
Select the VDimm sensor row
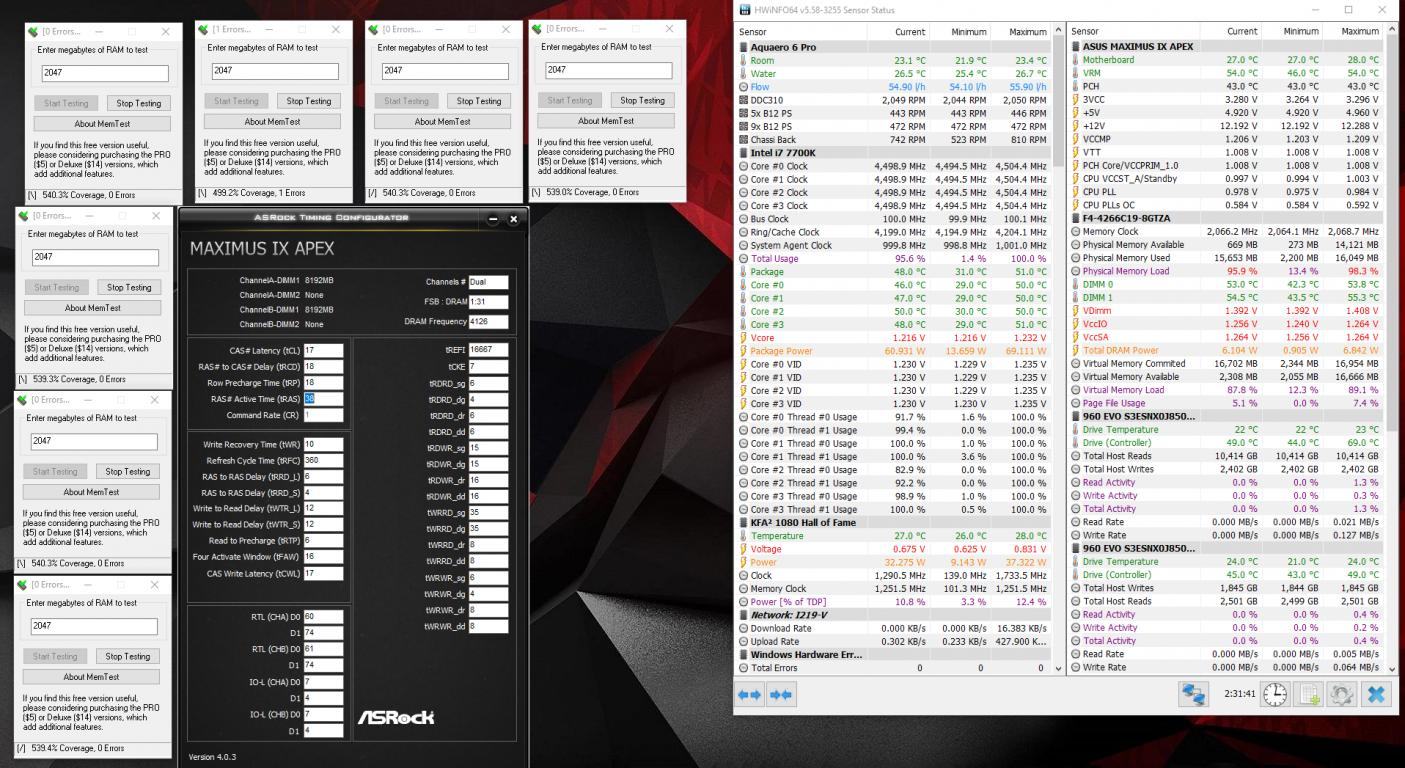(1226, 311)
